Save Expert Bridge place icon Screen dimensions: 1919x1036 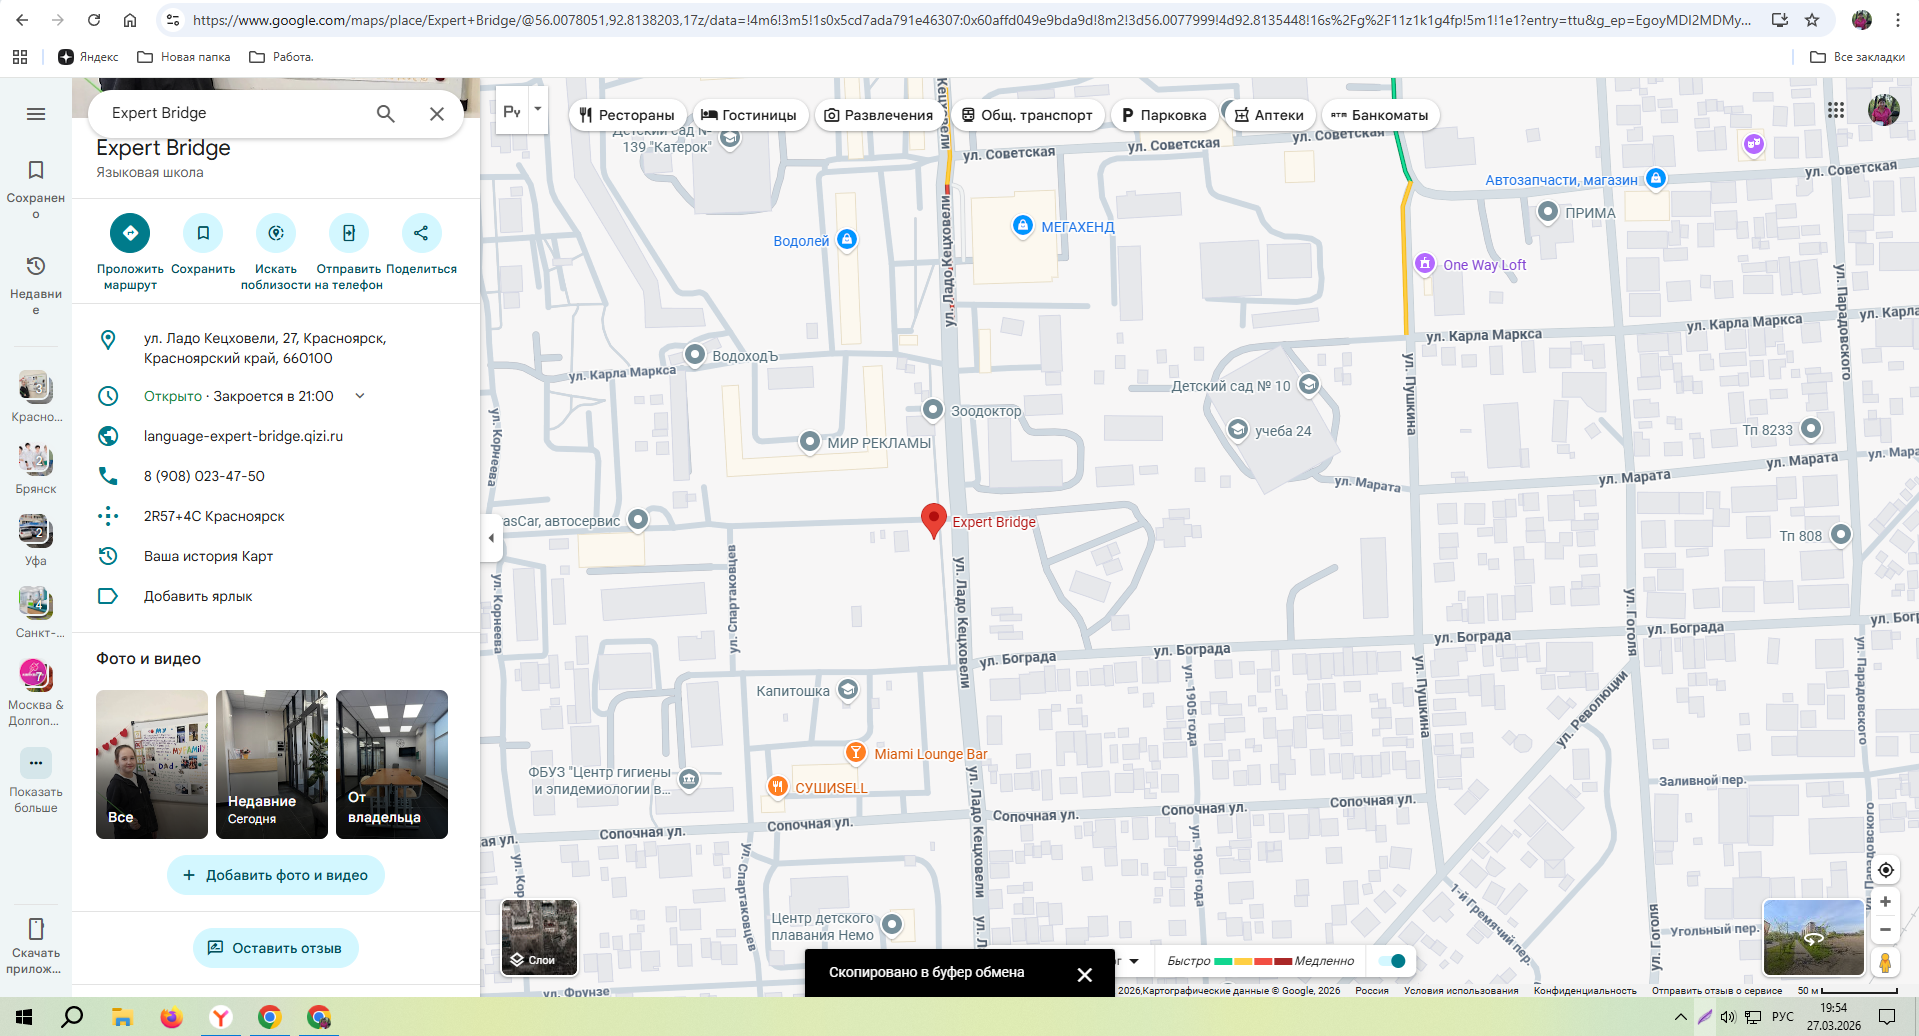point(203,233)
